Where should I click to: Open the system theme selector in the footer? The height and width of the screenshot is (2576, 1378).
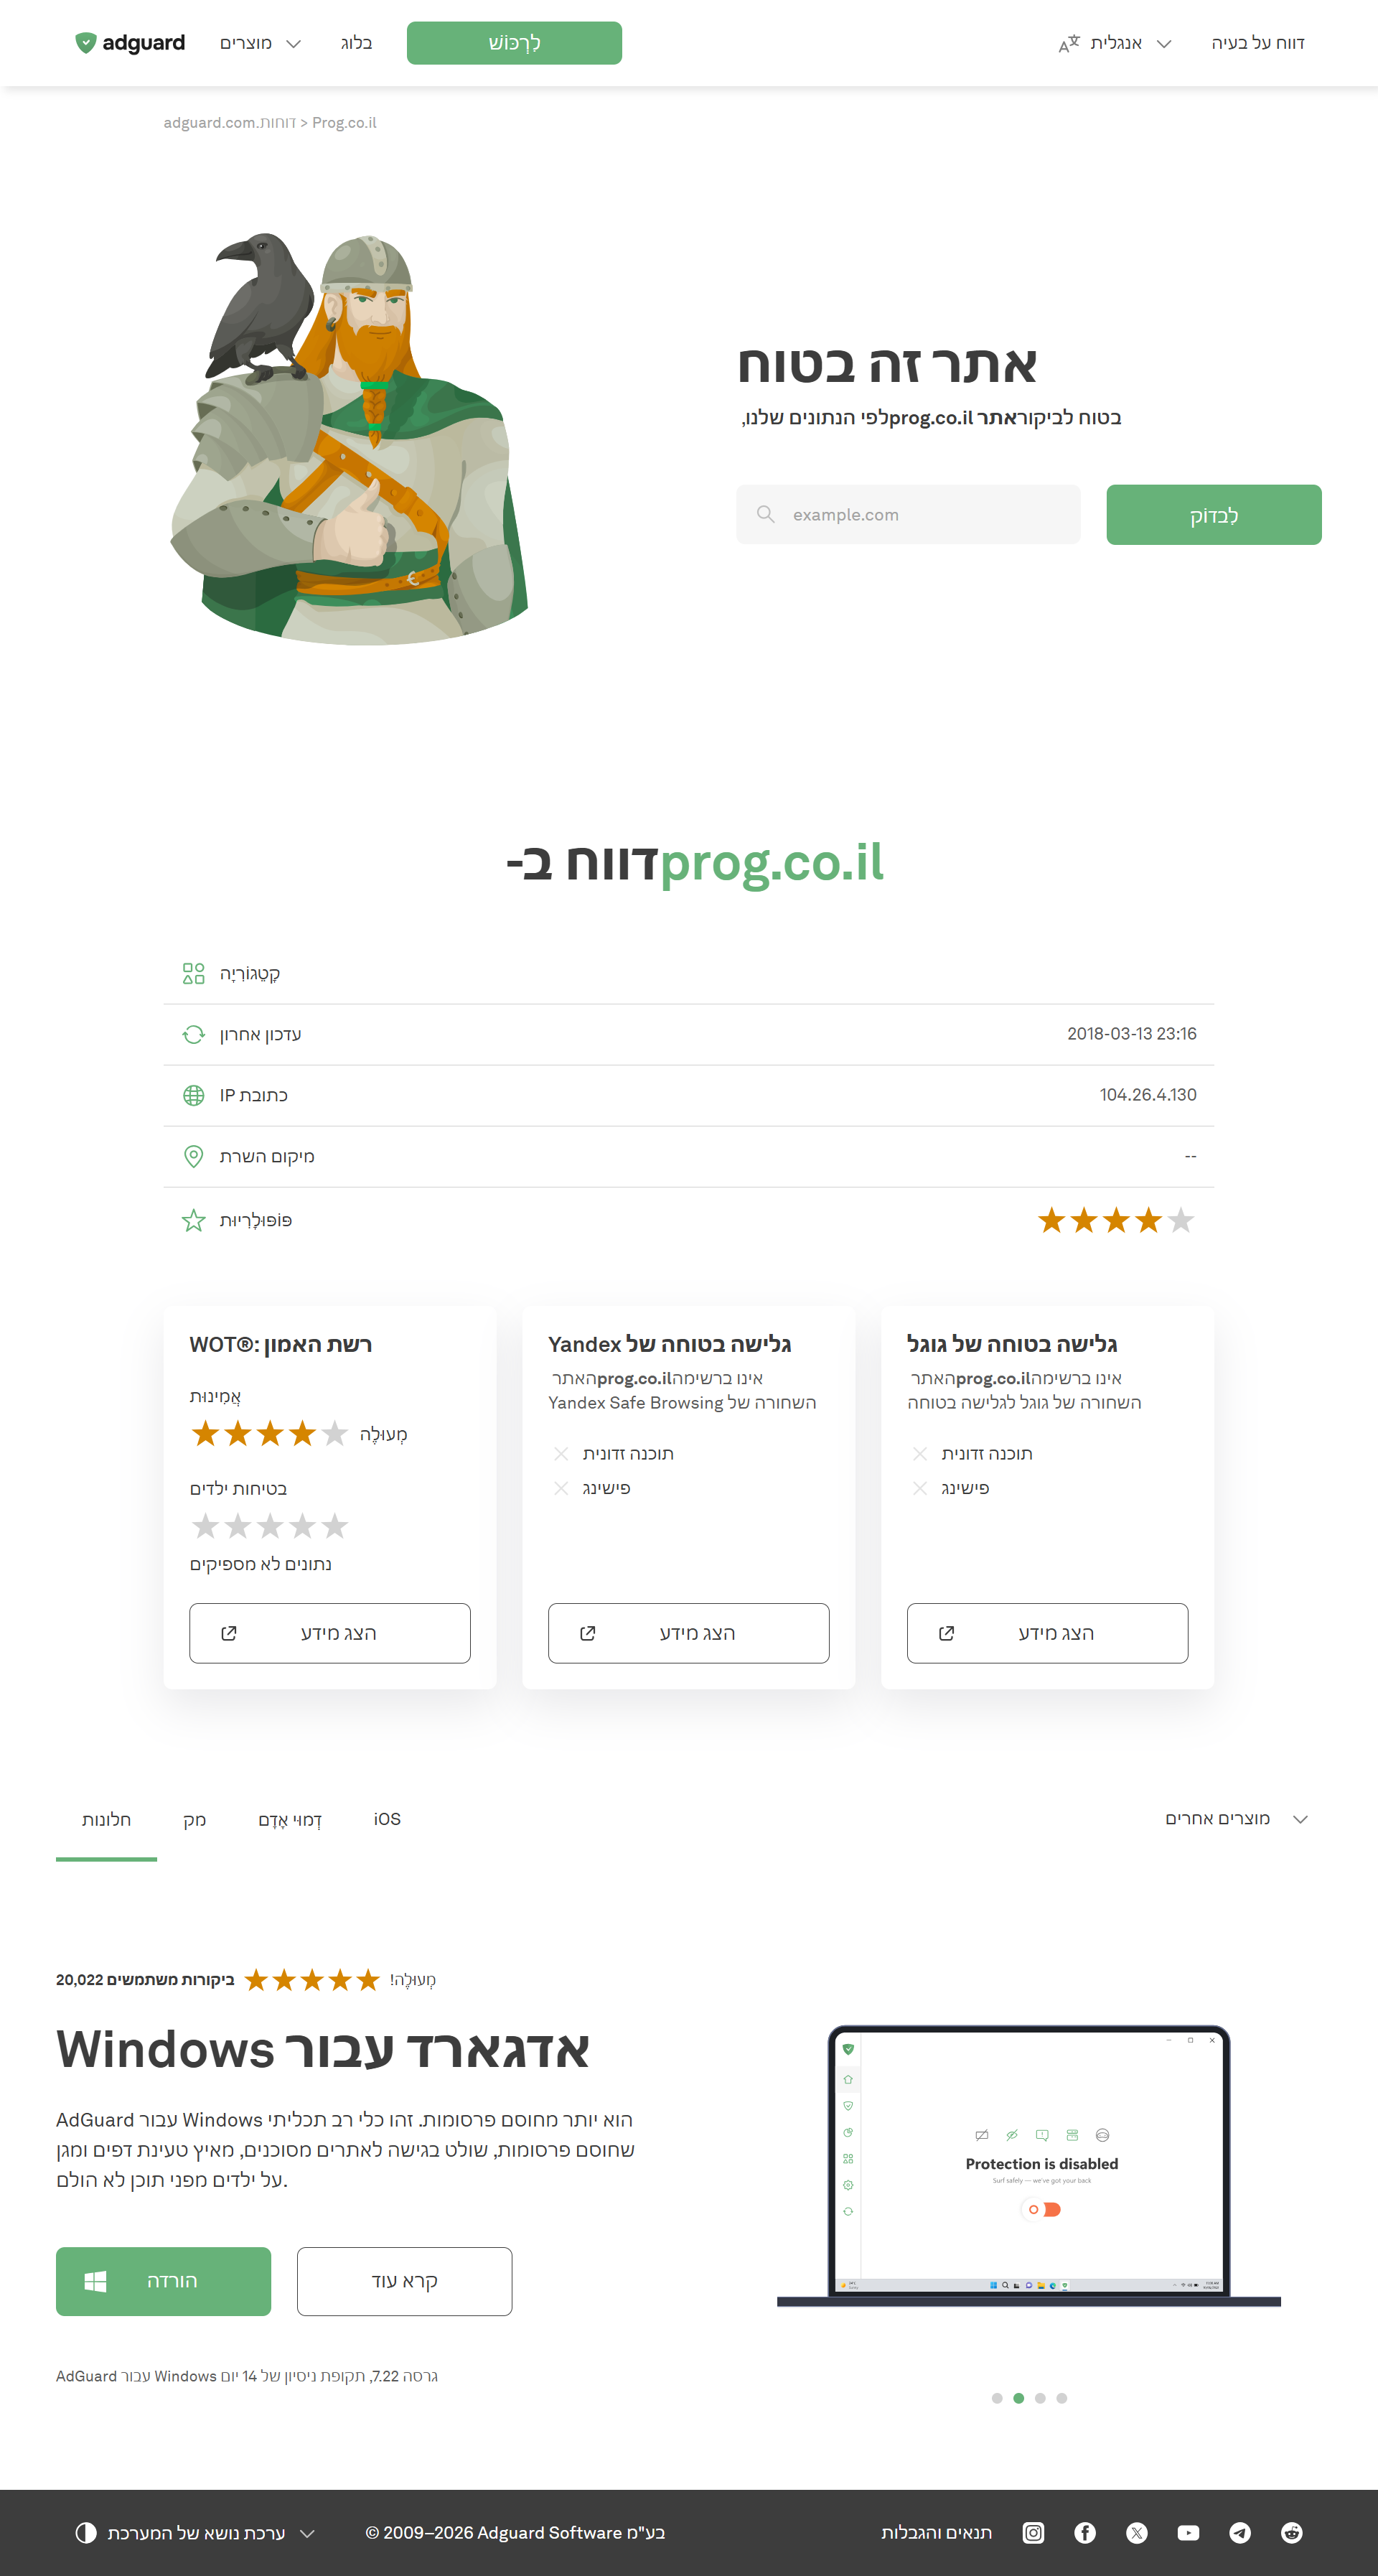click(x=196, y=2532)
